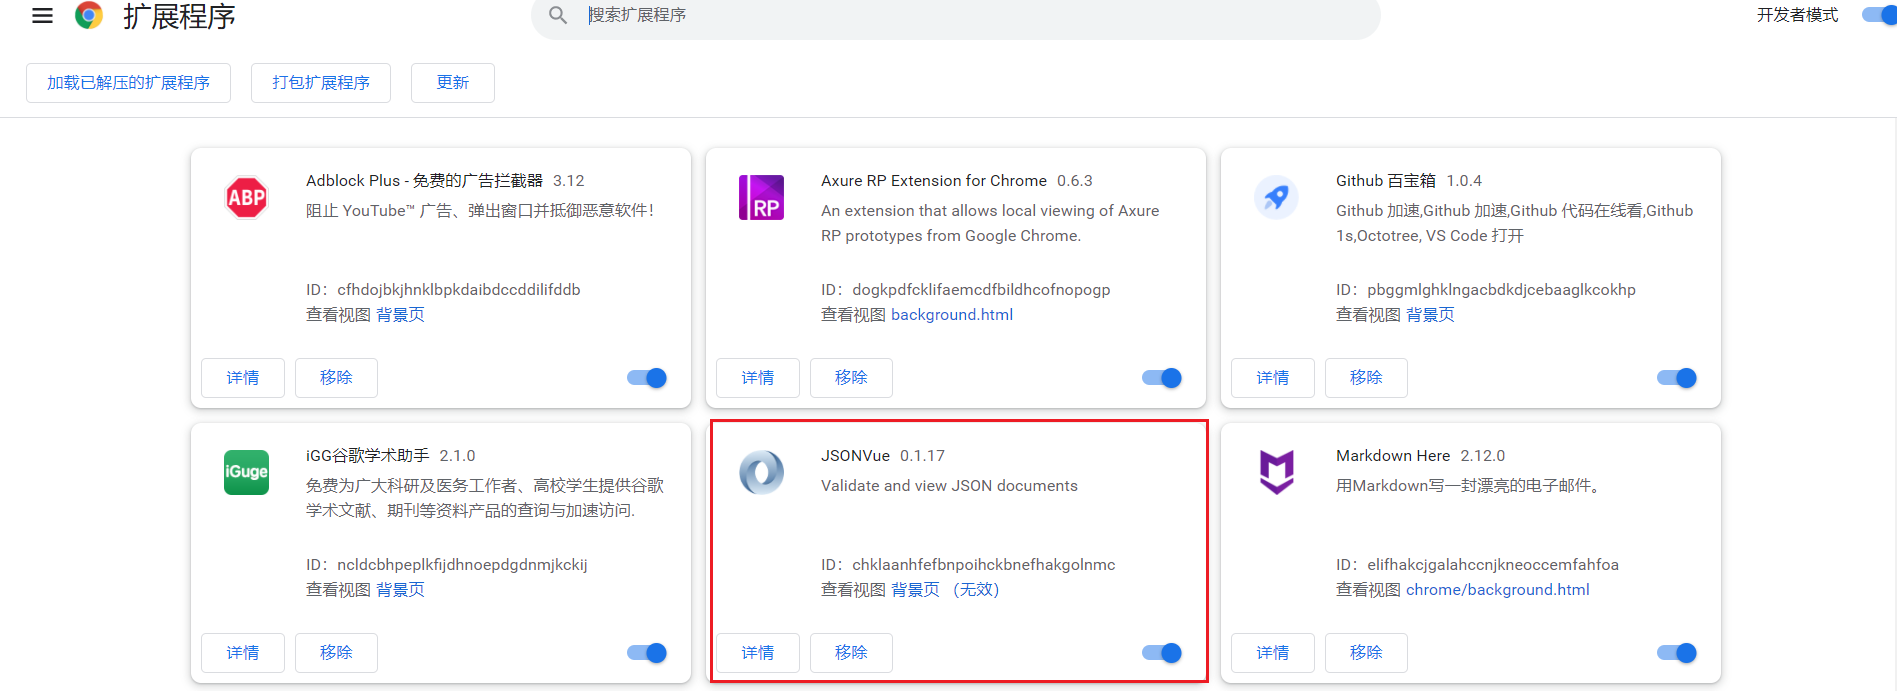Click JSONVue ID chklaanhfefbnpoihckbnefhakgolnmc
Viewport: 1897px width, 691px height.
pyautogui.click(x=984, y=565)
